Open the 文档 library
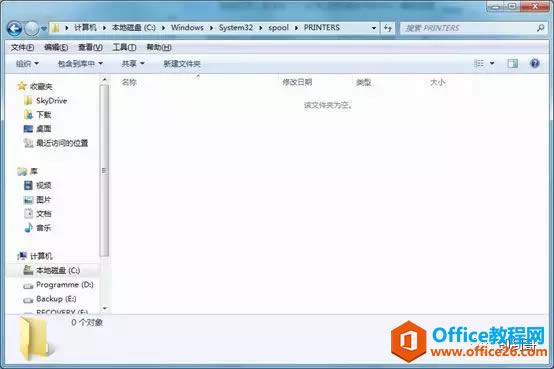 point(44,213)
